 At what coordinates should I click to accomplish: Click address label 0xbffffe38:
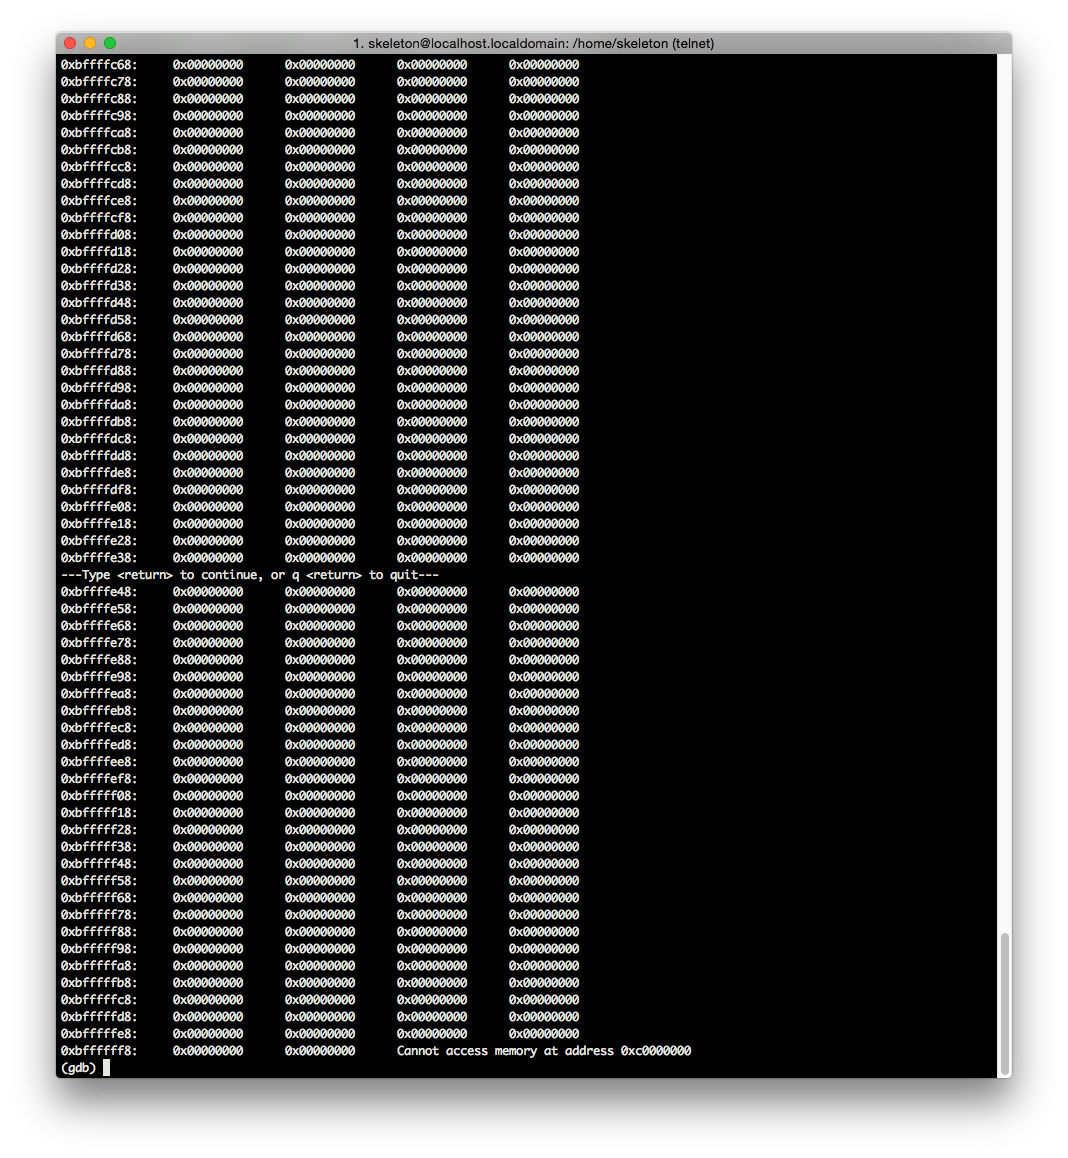point(99,558)
